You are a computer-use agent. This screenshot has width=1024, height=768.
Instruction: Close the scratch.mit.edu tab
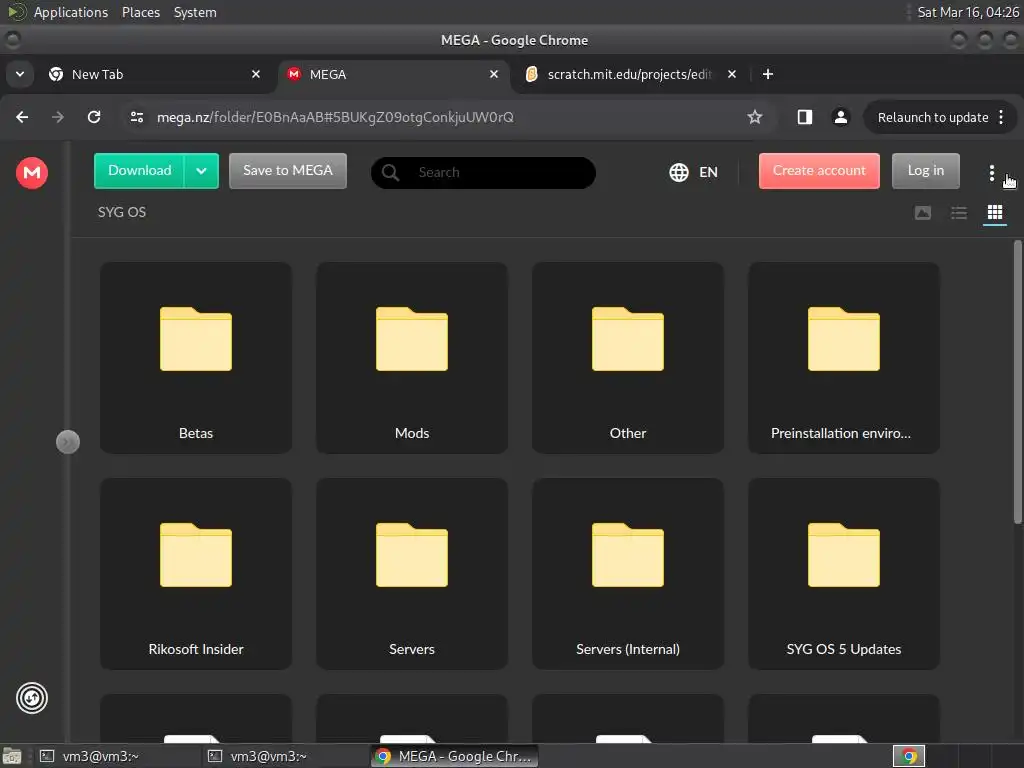coord(732,74)
